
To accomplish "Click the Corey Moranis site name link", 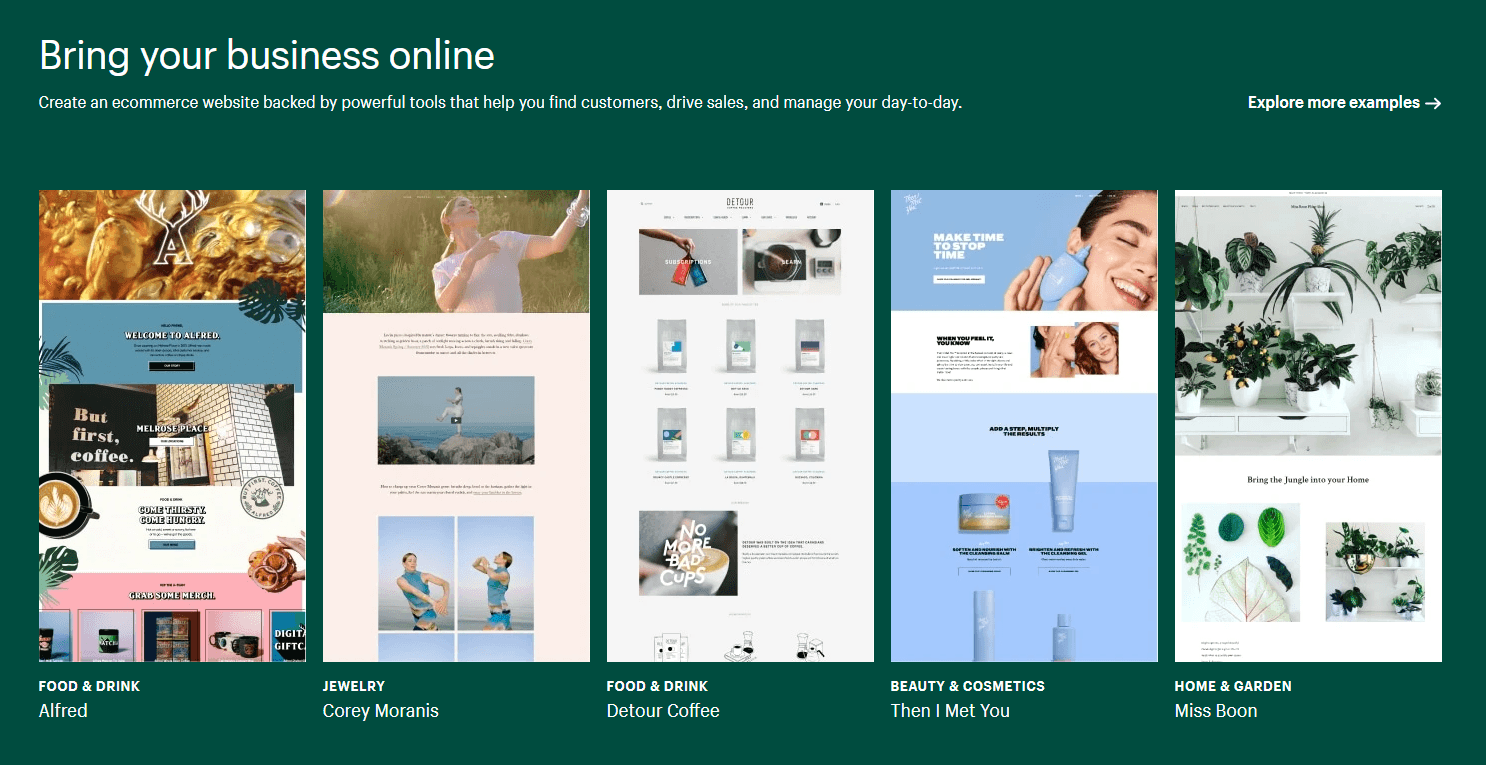I will [x=381, y=711].
